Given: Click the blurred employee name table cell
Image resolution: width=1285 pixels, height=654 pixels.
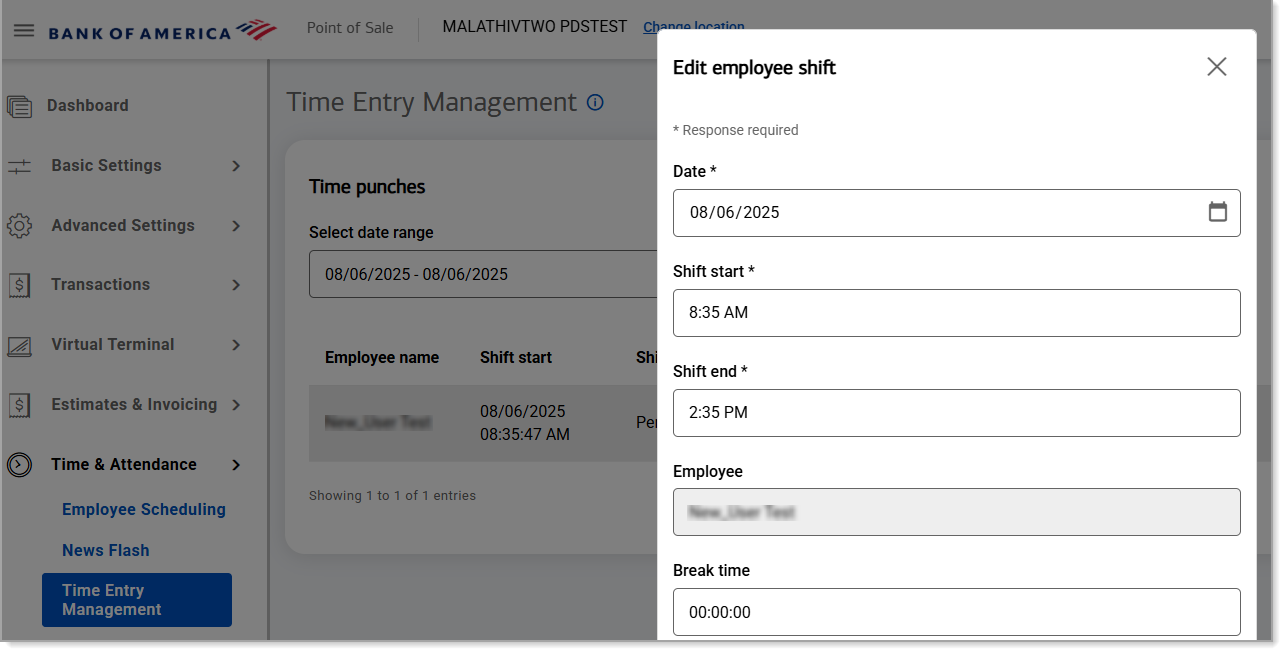Looking at the screenshot, I should click(x=378, y=423).
